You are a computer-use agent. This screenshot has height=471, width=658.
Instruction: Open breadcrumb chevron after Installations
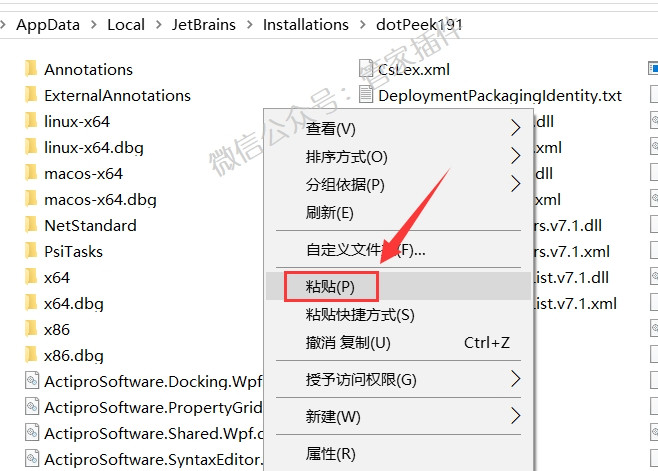(363, 25)
